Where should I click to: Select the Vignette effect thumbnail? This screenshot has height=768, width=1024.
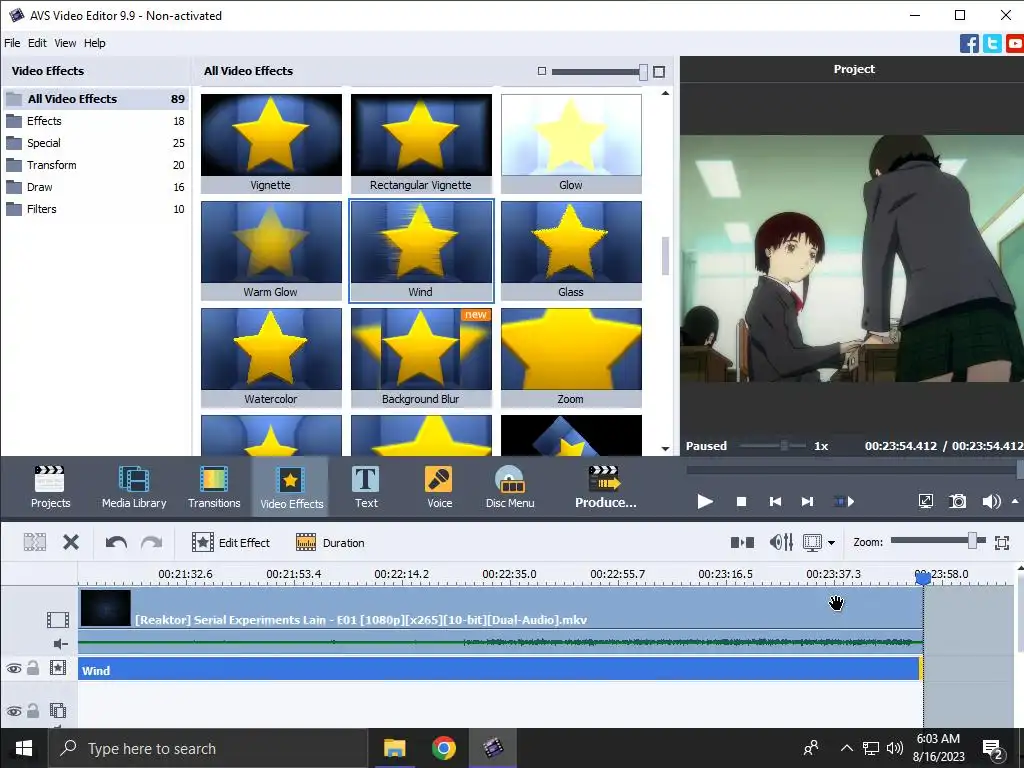(x=271, y=143)
